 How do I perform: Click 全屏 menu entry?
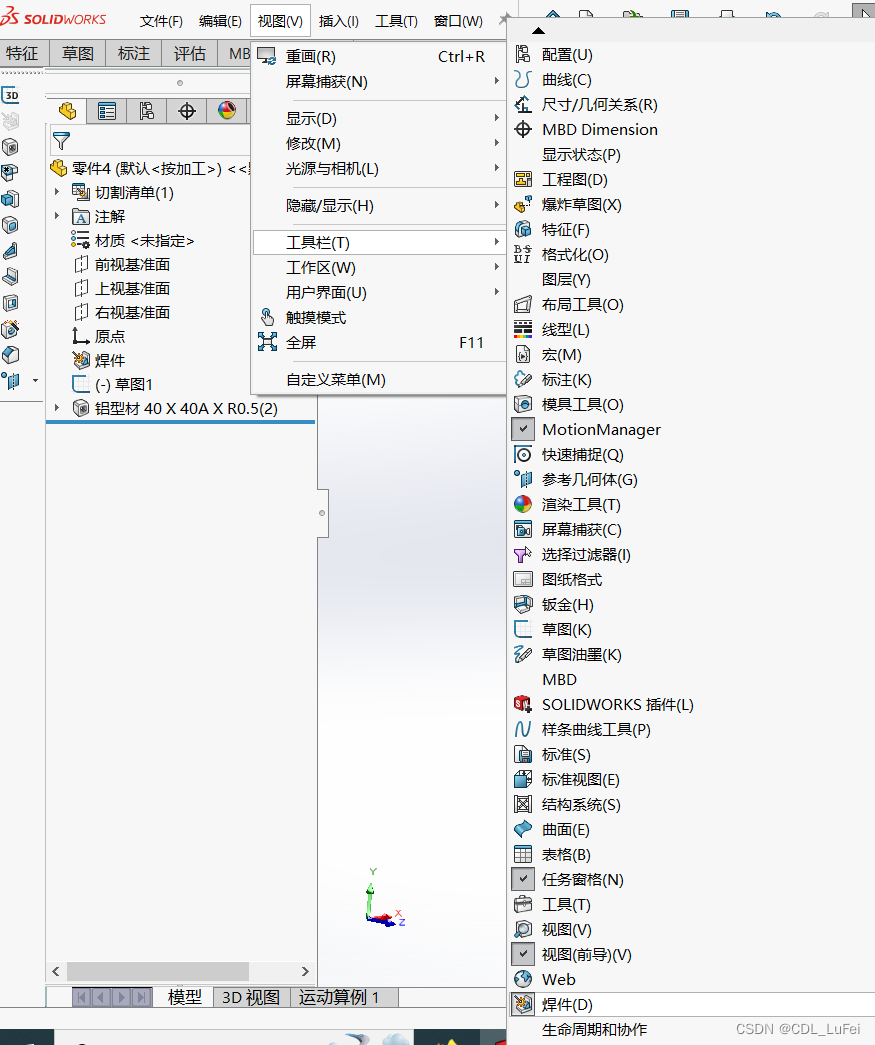tap(379, 343)
